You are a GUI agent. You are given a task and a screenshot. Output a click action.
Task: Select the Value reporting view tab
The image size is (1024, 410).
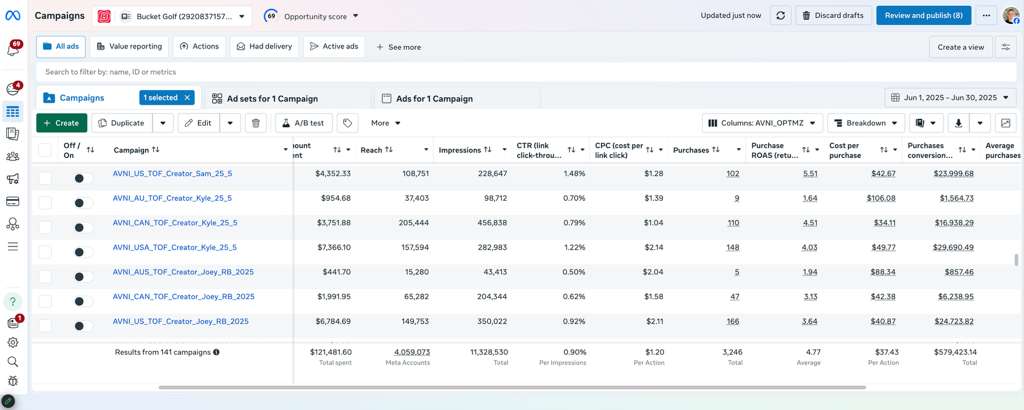tap(129, 46)
